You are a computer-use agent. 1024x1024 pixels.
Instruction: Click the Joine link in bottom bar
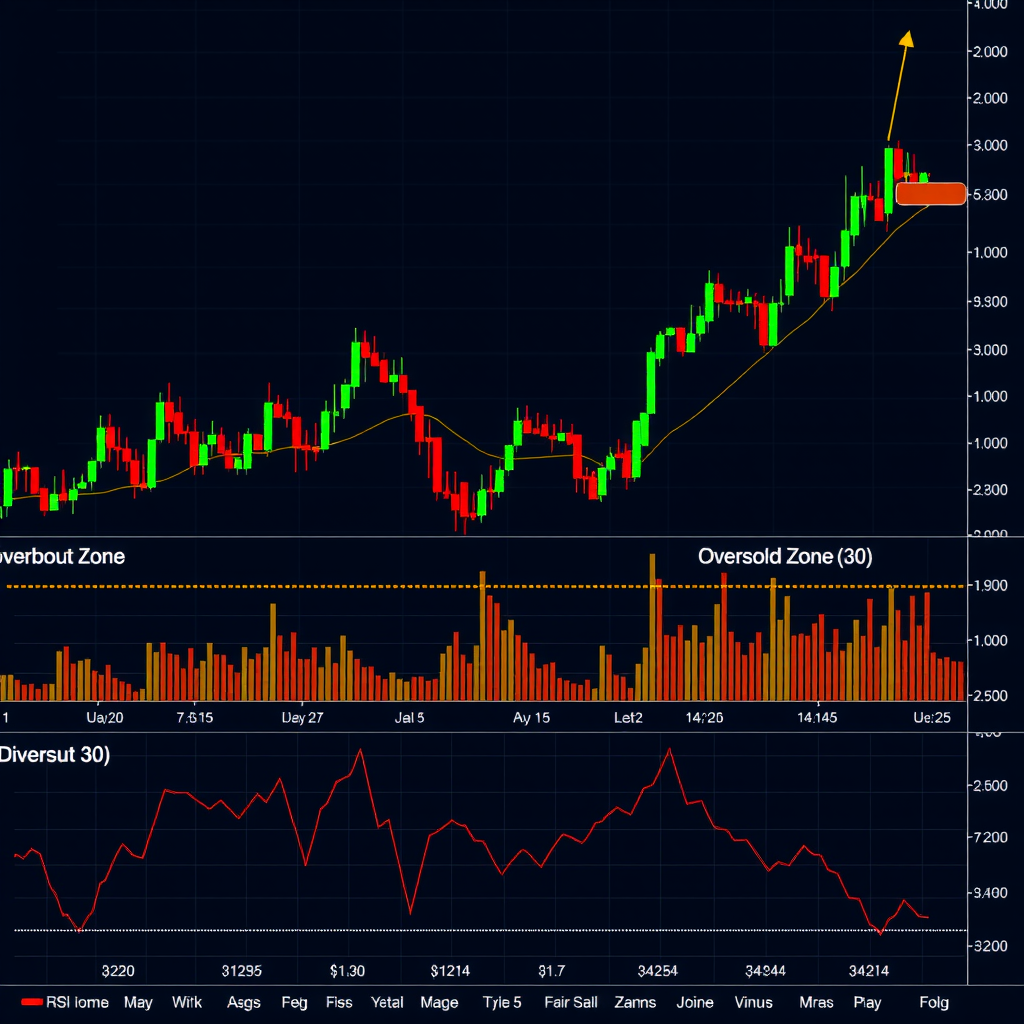point(695,1002)
